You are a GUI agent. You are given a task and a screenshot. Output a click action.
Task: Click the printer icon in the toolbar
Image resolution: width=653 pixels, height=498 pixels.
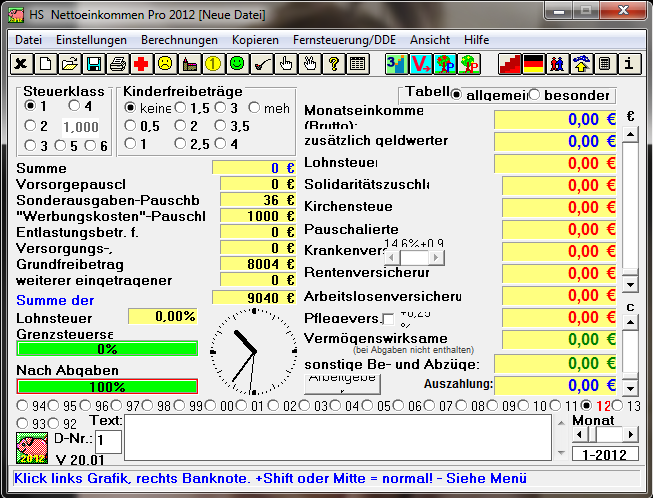pyautogui.click(x=118, y=64)
